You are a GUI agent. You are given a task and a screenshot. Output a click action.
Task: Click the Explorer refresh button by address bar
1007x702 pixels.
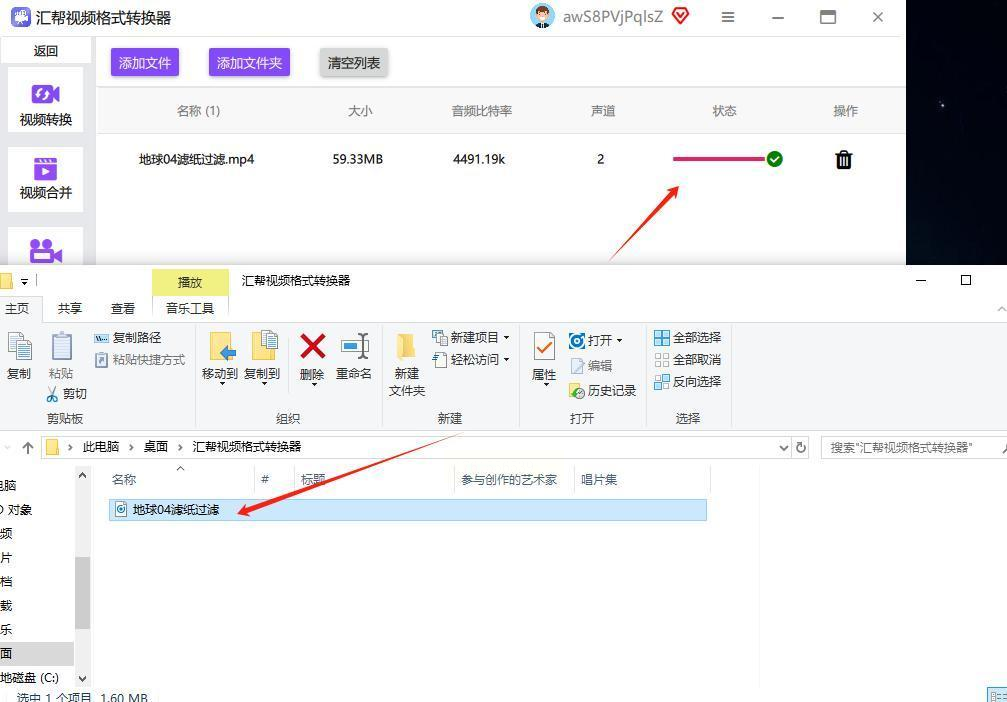pos(801,447)
